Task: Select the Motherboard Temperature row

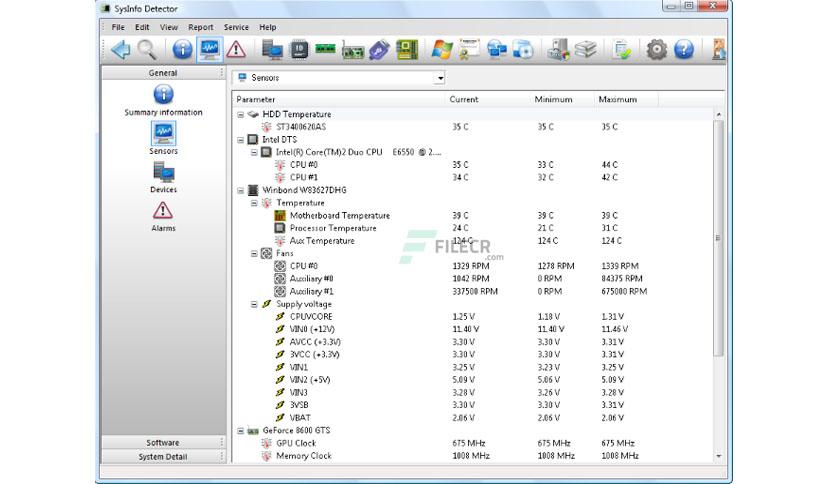Action: (x=473, y=215)
